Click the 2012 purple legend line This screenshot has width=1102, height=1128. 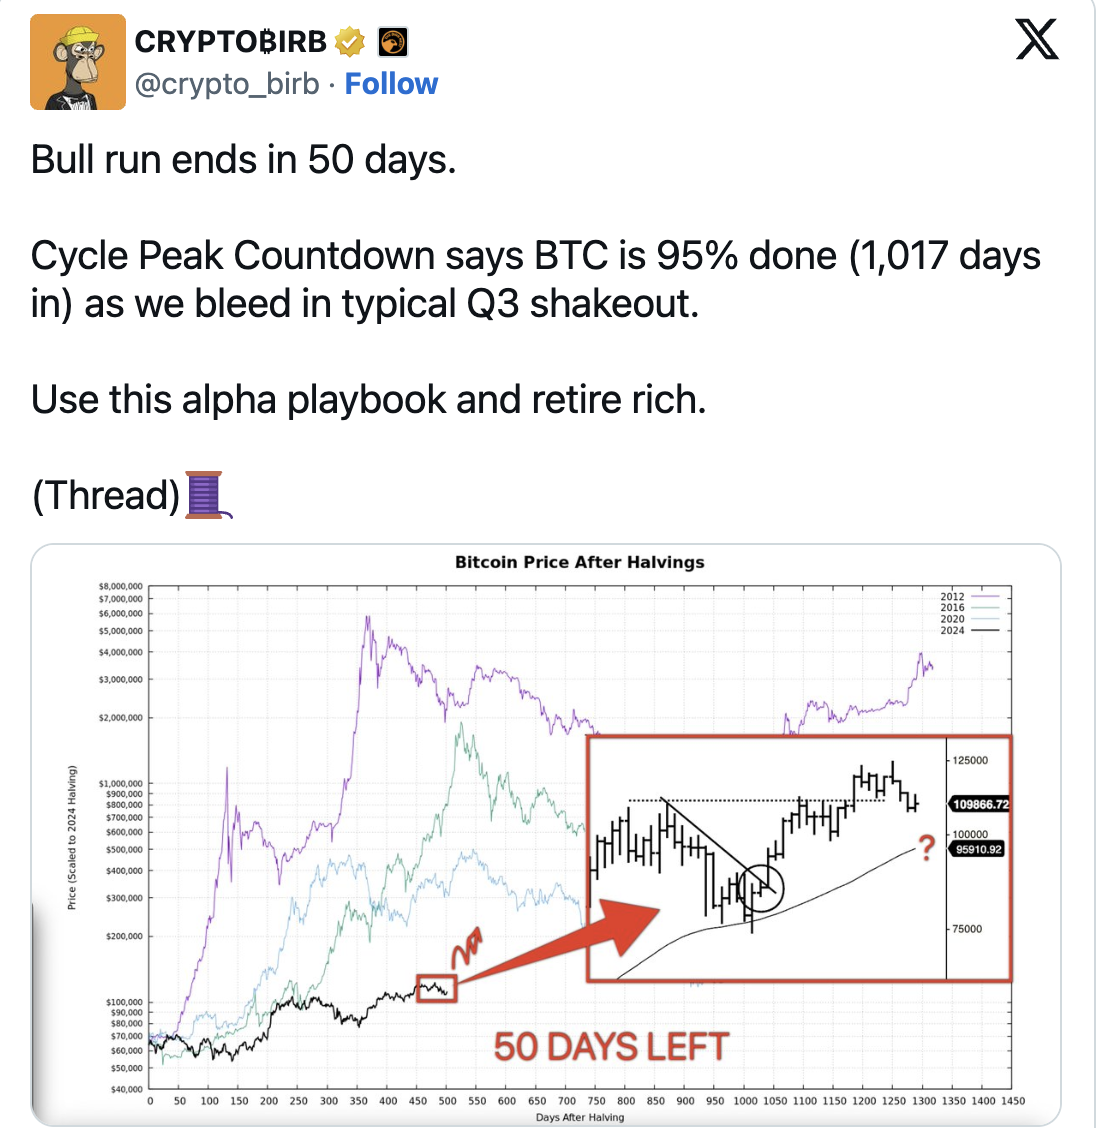coord(985,596)
